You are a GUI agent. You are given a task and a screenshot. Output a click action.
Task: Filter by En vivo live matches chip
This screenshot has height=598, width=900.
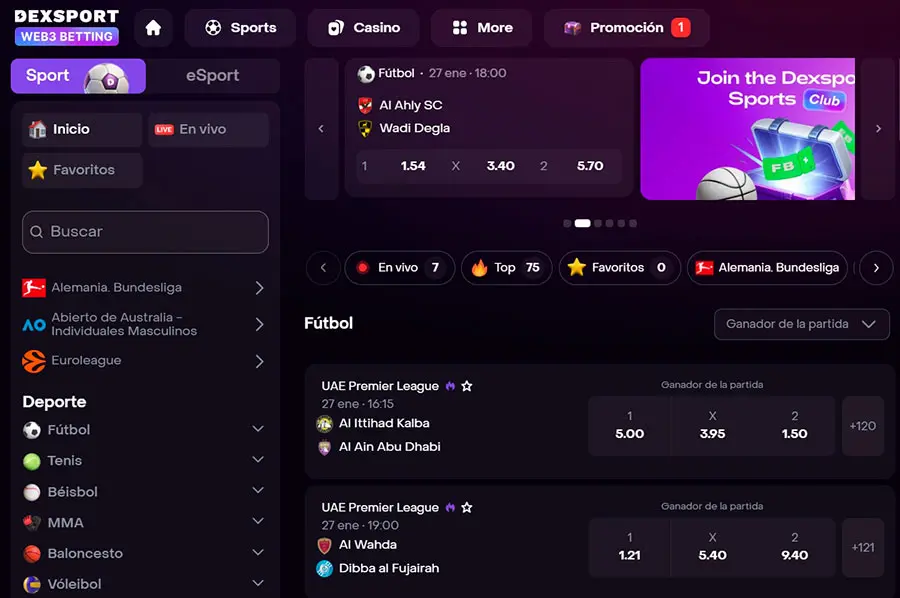tap(399, 268)
